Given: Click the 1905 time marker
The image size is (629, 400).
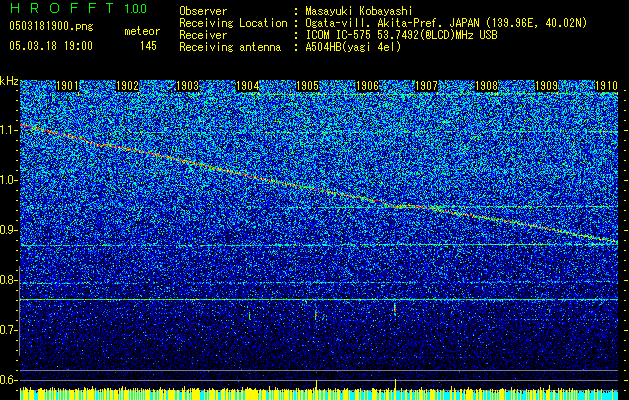Looking at the screenshot, I should 307,86.
